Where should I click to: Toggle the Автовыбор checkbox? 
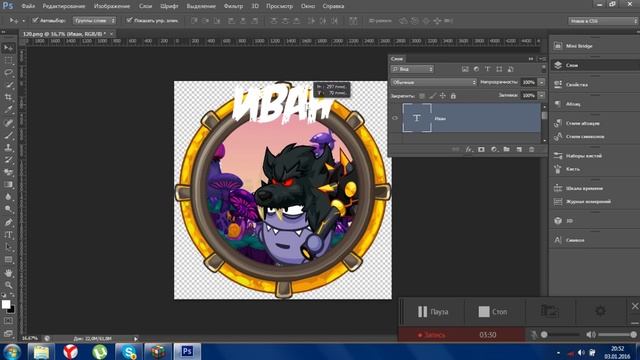click(35, 20)
